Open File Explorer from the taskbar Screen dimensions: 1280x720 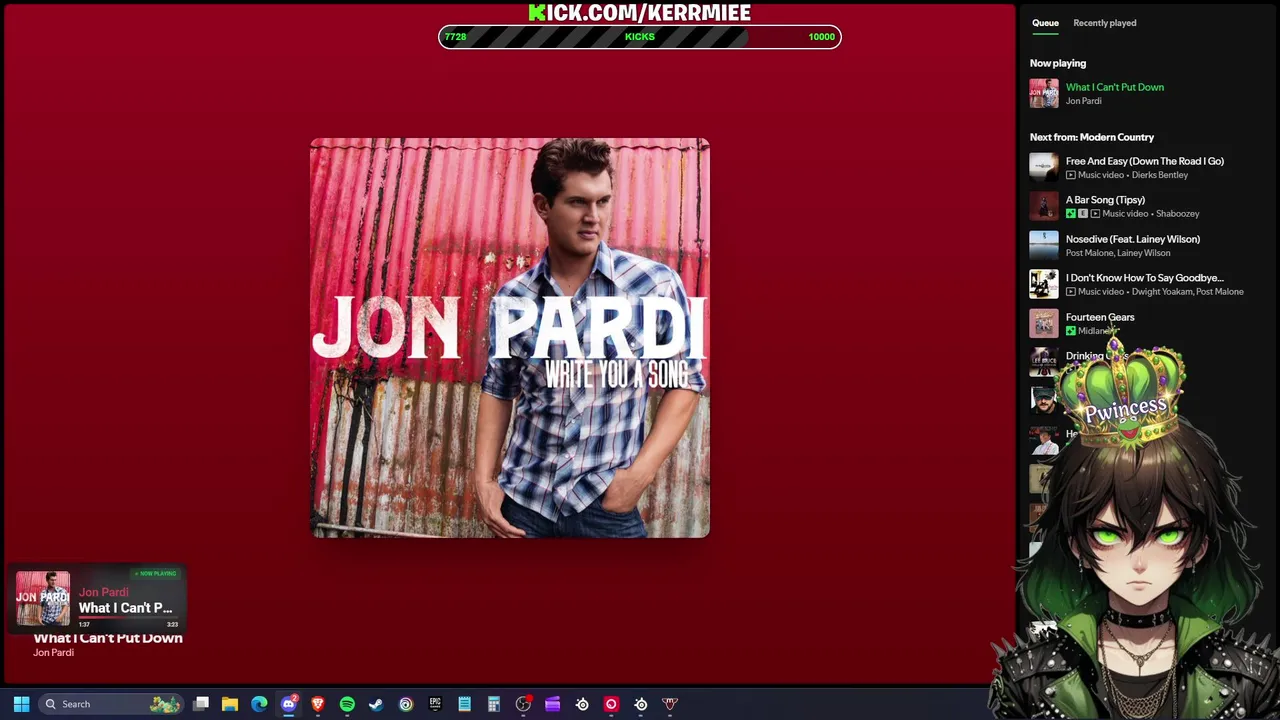(x=230, y=704)
